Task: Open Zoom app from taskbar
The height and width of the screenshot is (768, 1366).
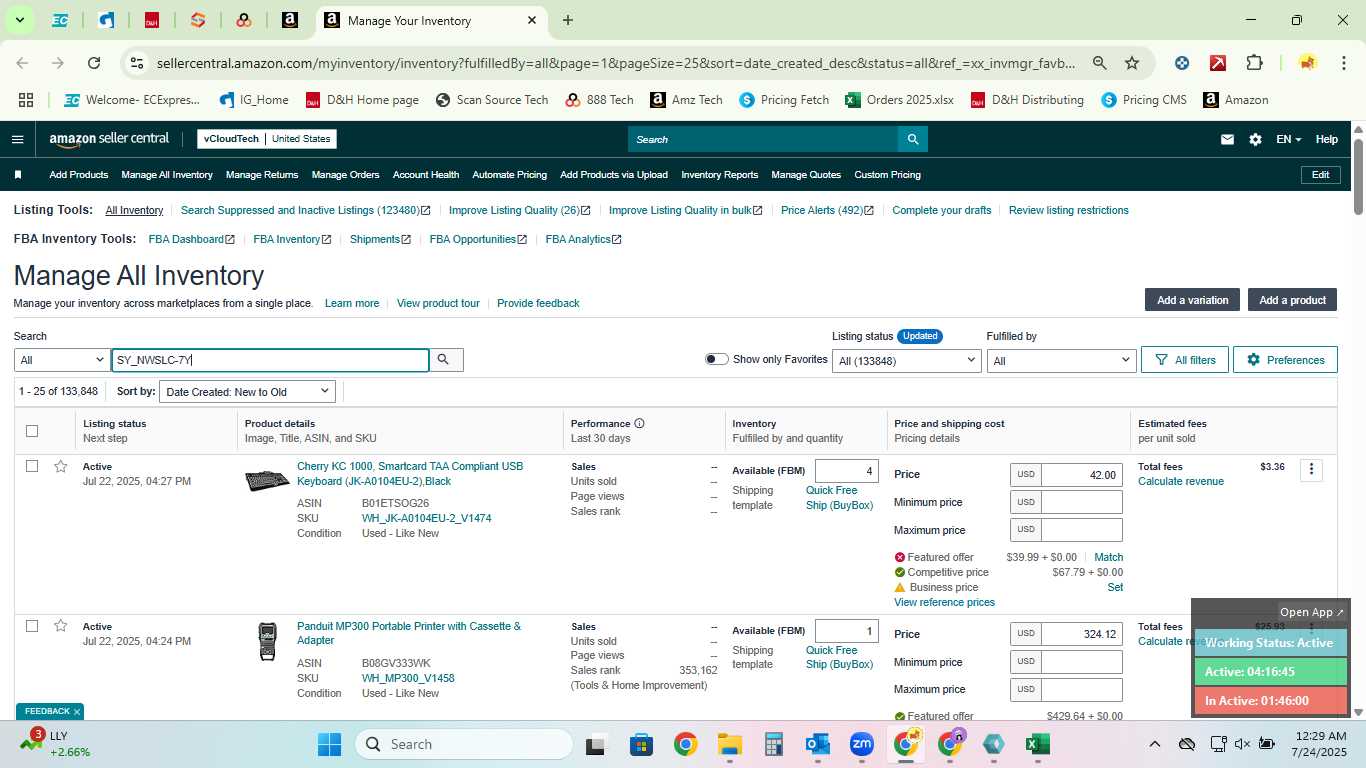Action: 862,744
